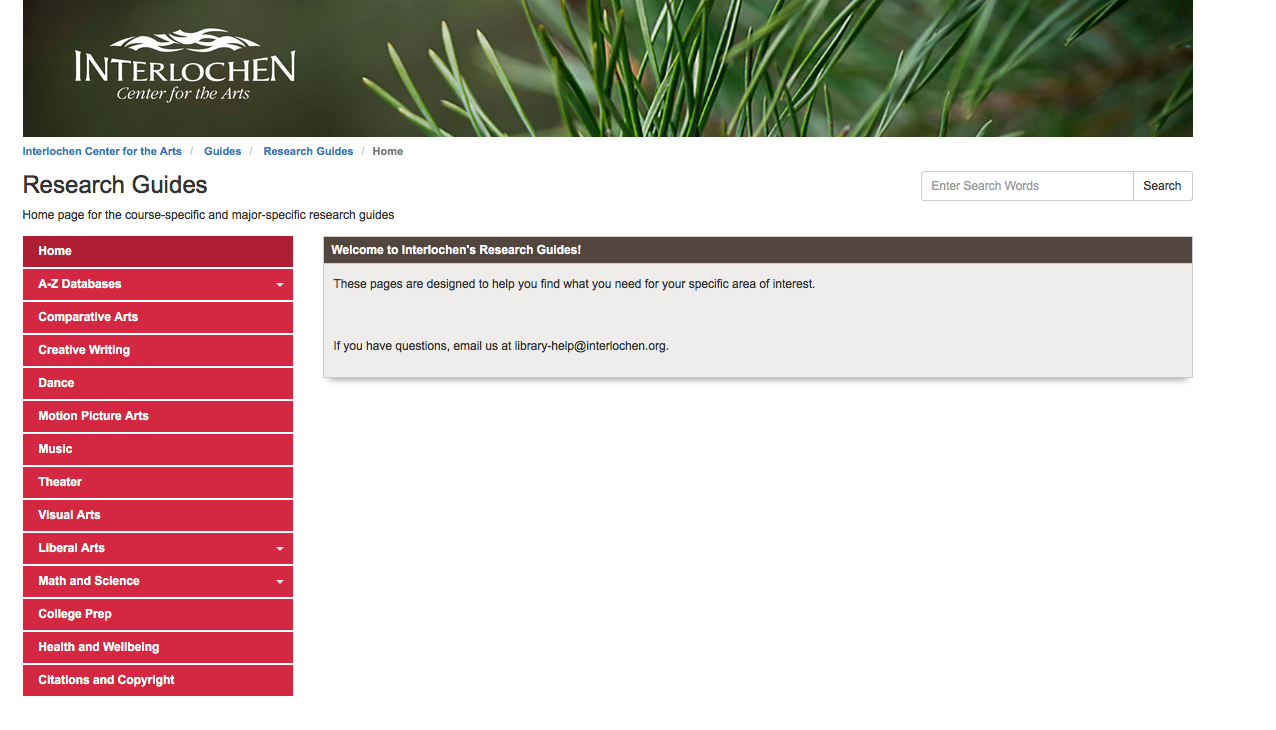The width and height of the screenshot is (1276, 730).
Task: Open the Motion Picture Arts guide
Action: (158, 416)
